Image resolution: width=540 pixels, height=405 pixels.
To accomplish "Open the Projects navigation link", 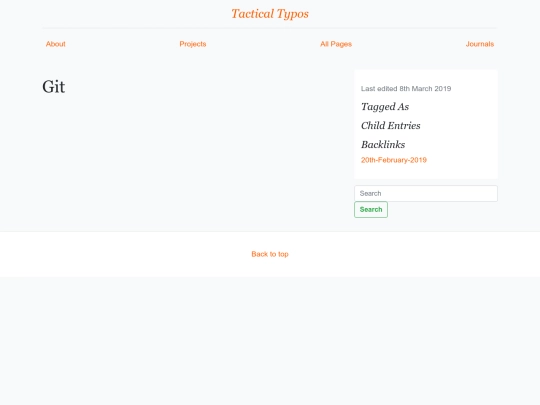I will pos(193,44).
